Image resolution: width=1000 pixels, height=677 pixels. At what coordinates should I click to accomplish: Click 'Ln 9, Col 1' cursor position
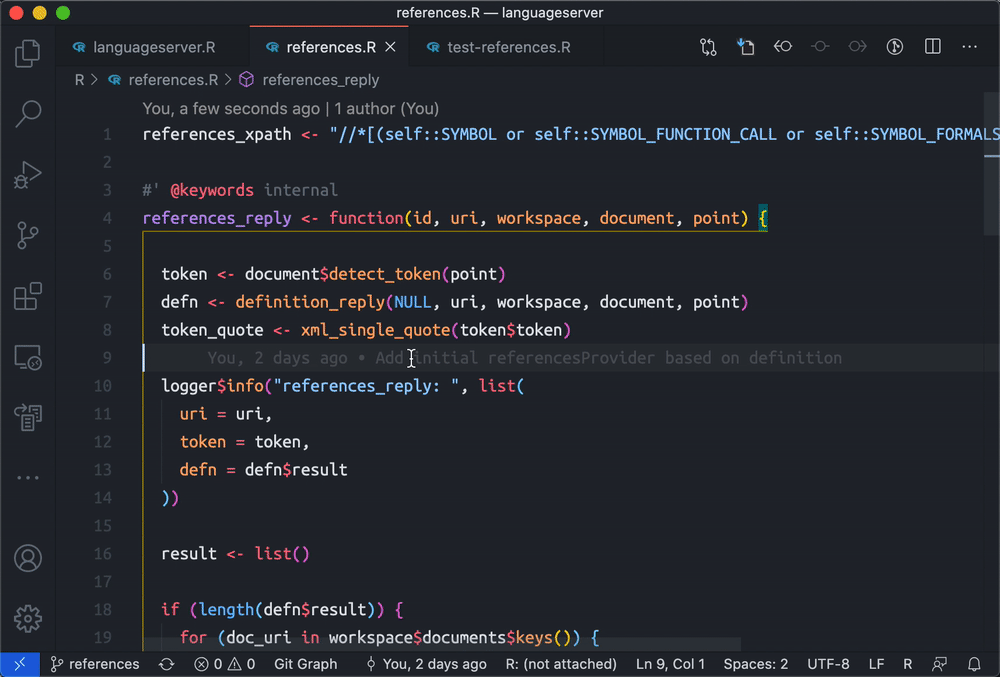670,664
